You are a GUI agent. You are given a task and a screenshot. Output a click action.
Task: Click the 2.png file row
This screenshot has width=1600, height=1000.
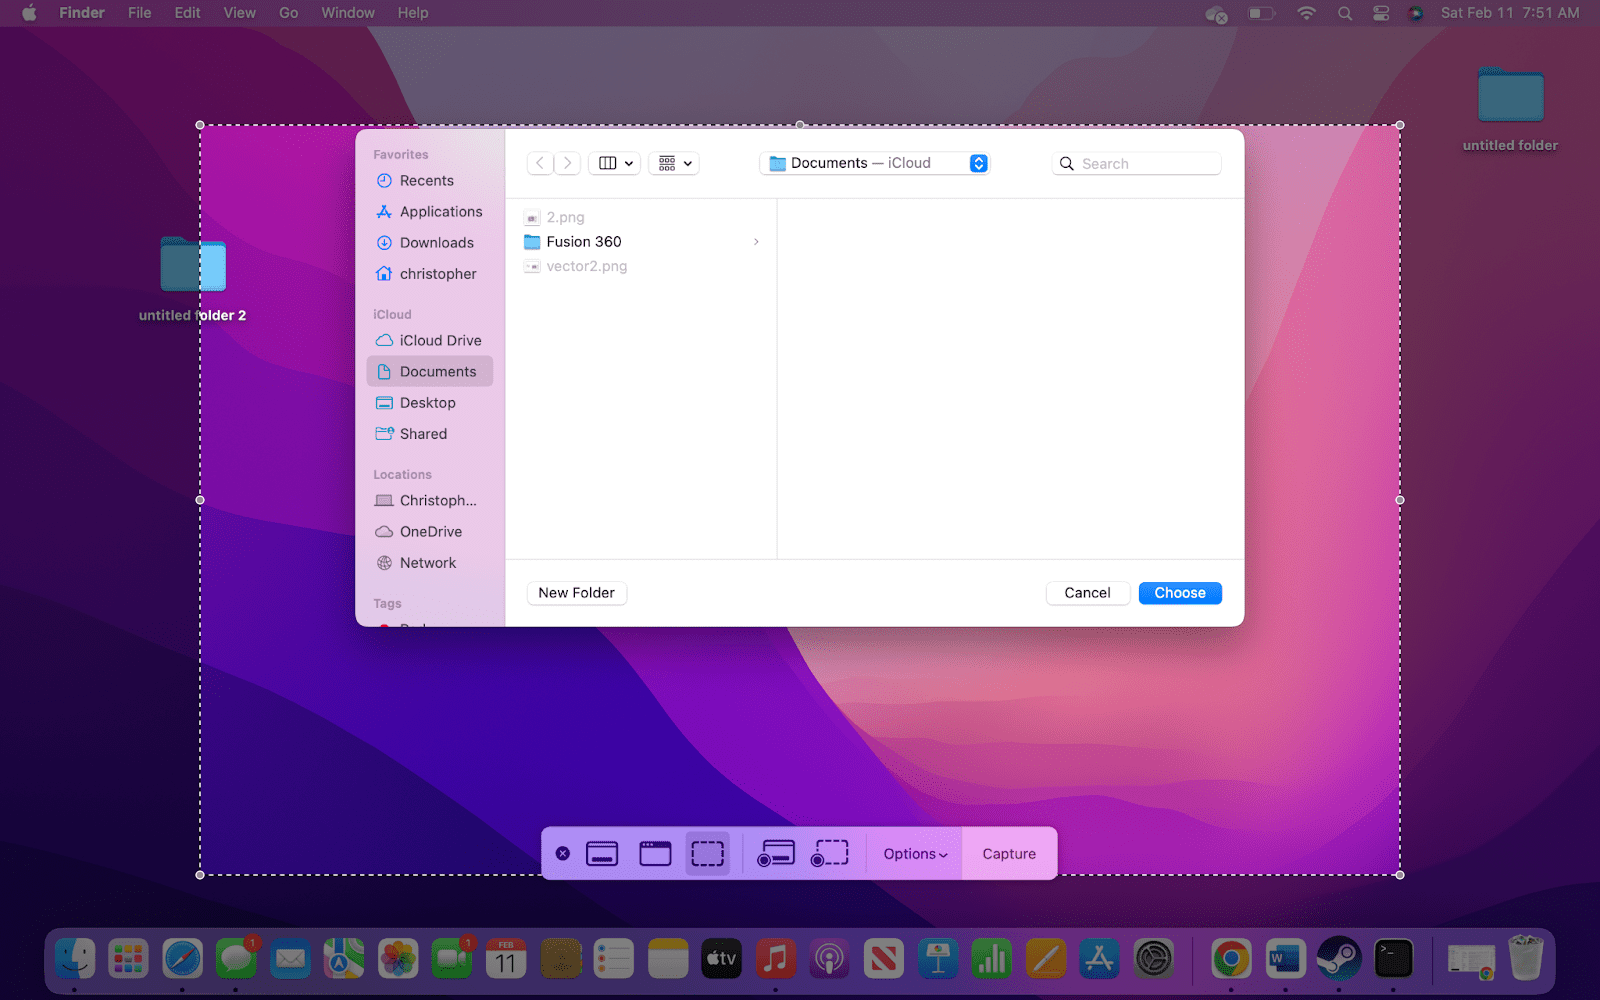(x=640, y=217)
